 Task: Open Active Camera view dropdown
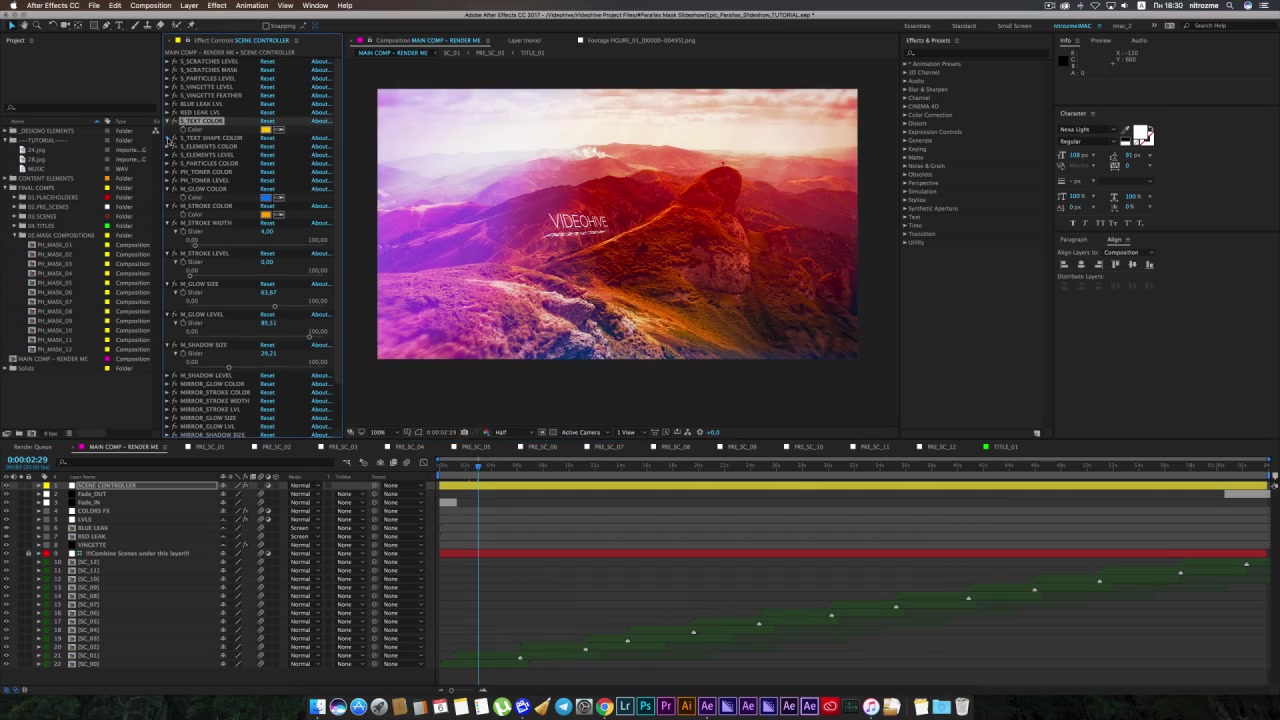585,432
